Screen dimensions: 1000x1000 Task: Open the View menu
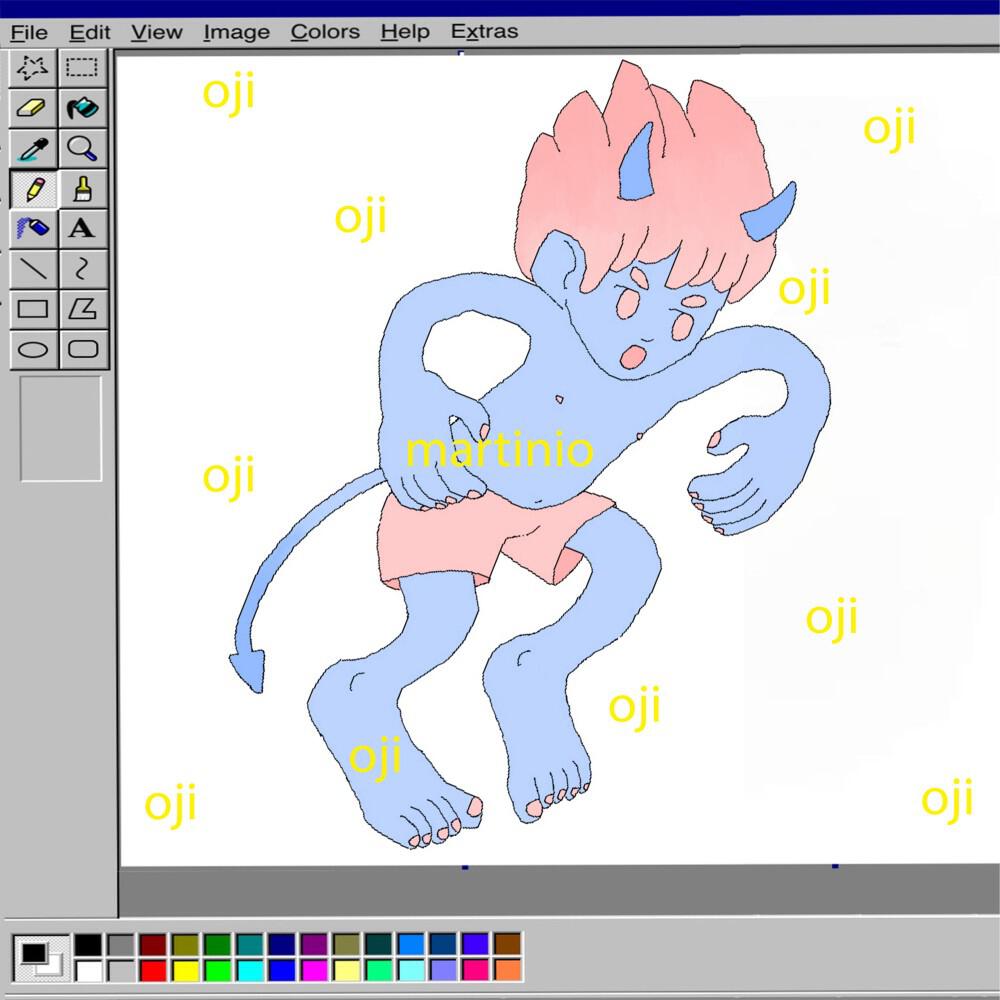tap(157, 32)
